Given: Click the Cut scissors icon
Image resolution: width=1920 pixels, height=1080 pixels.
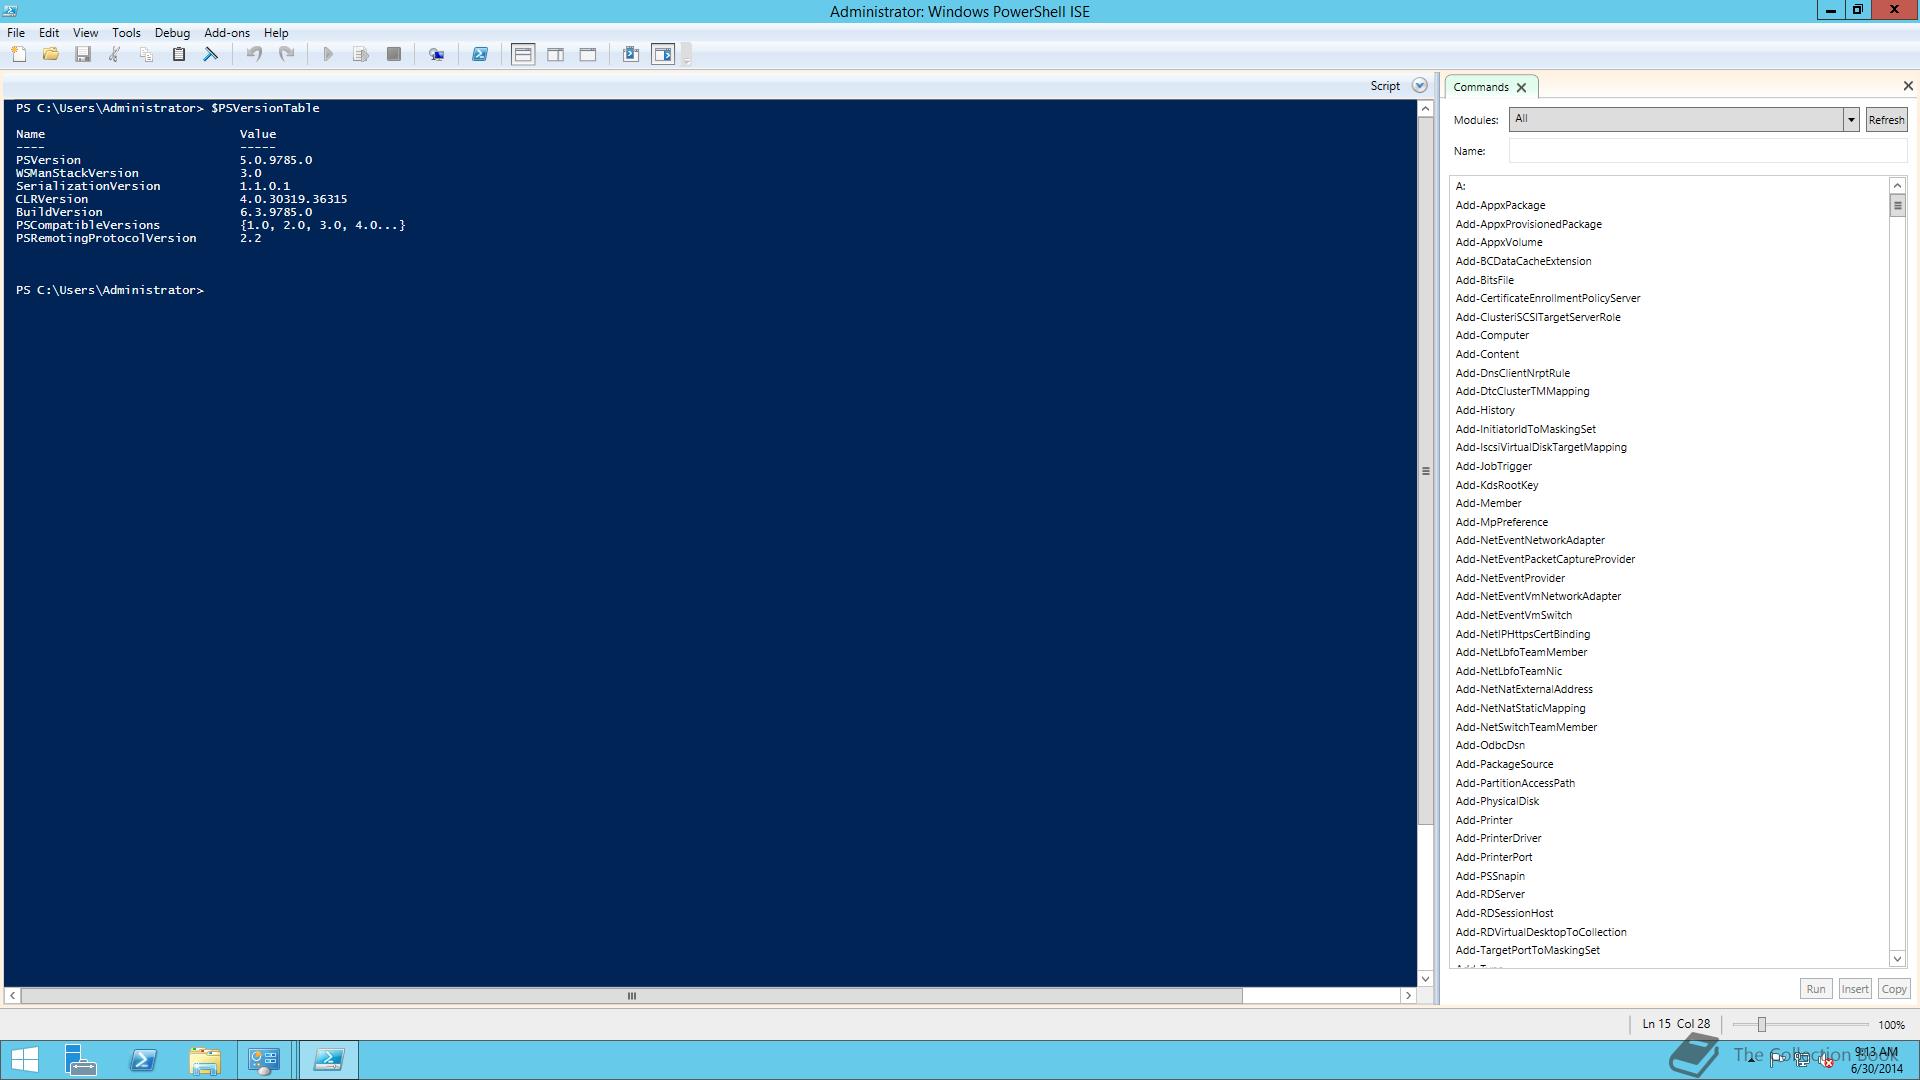Looking at the screenshot, I should tap(114, 54).
